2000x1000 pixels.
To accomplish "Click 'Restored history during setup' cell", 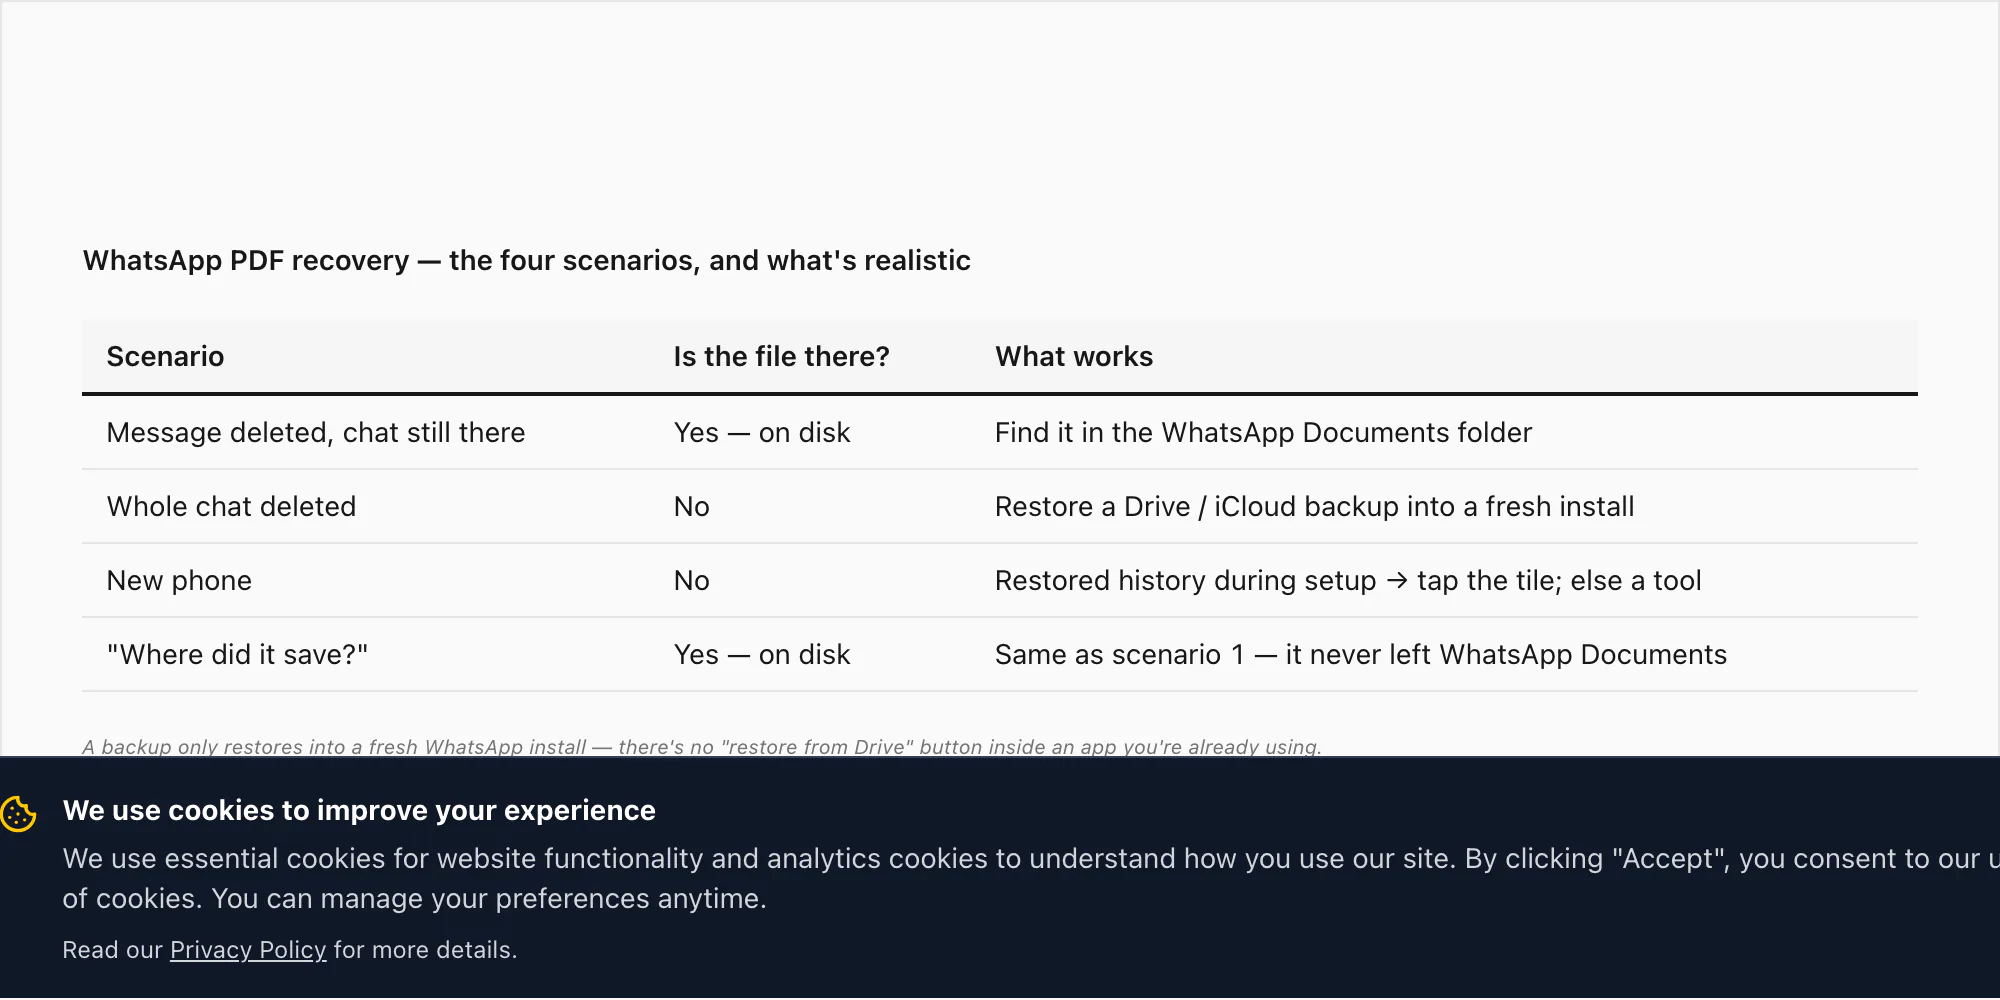I will [1348, 581].
